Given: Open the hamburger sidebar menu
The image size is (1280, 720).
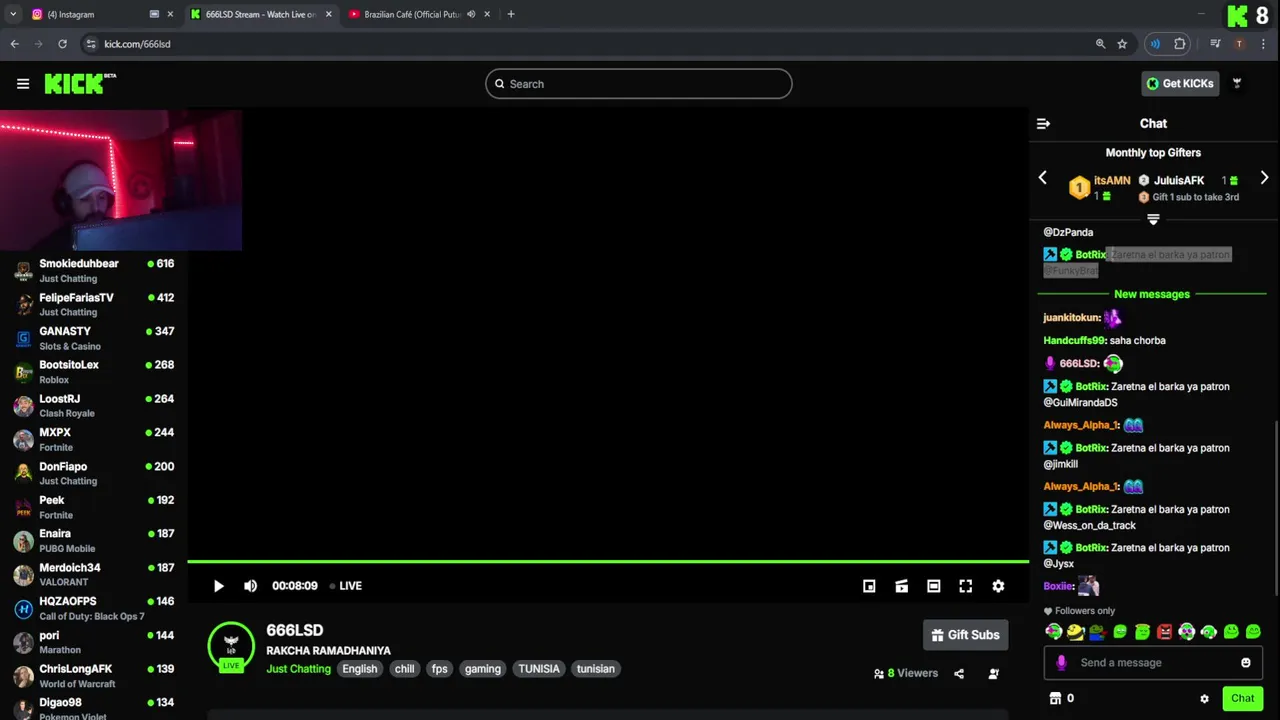Looking at the screenshot, I should point(23,84).
